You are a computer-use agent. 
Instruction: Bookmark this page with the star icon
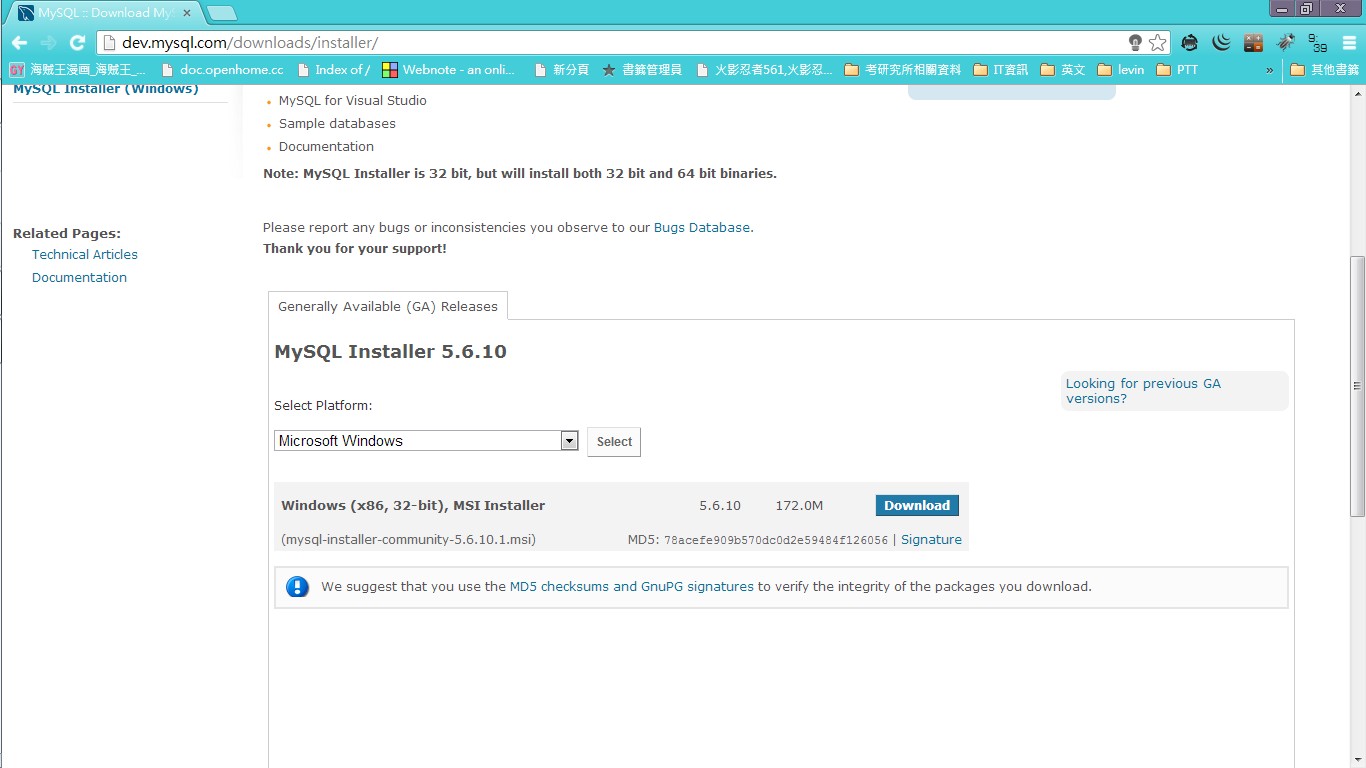pos(1157,43)
